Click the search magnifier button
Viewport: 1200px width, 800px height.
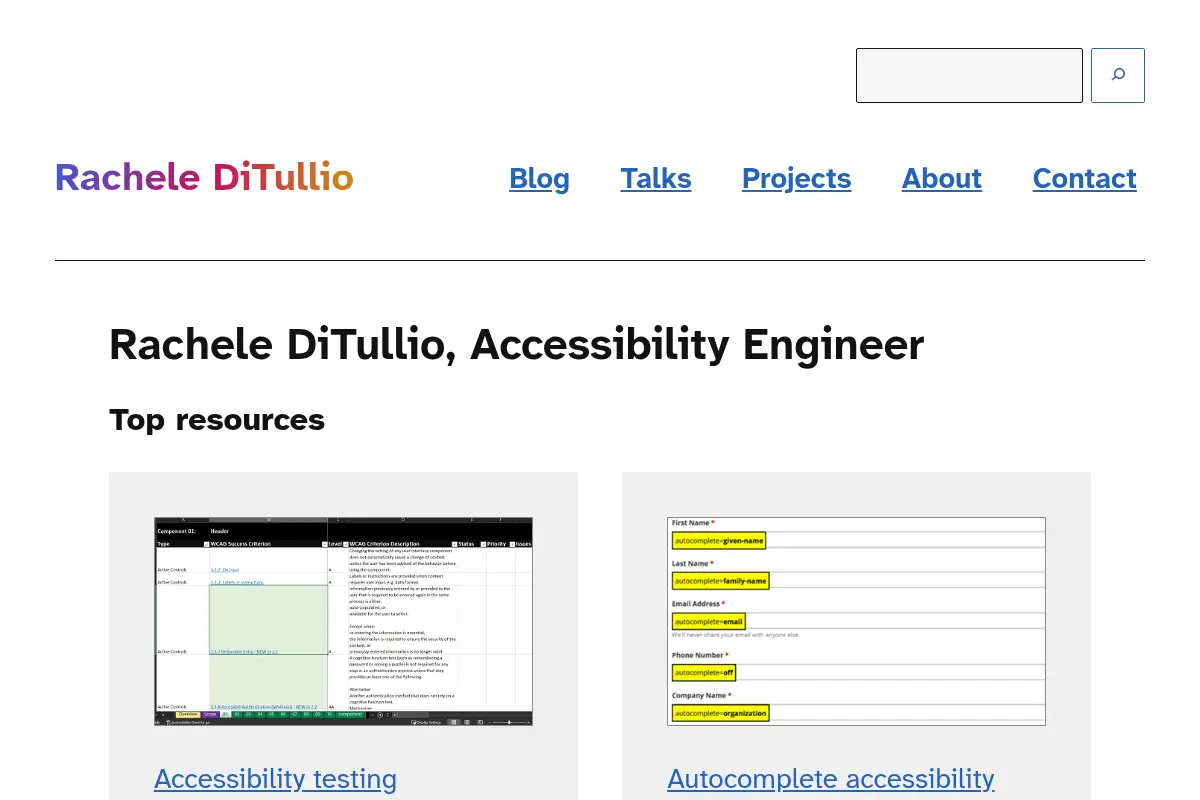click(1118, 75)
